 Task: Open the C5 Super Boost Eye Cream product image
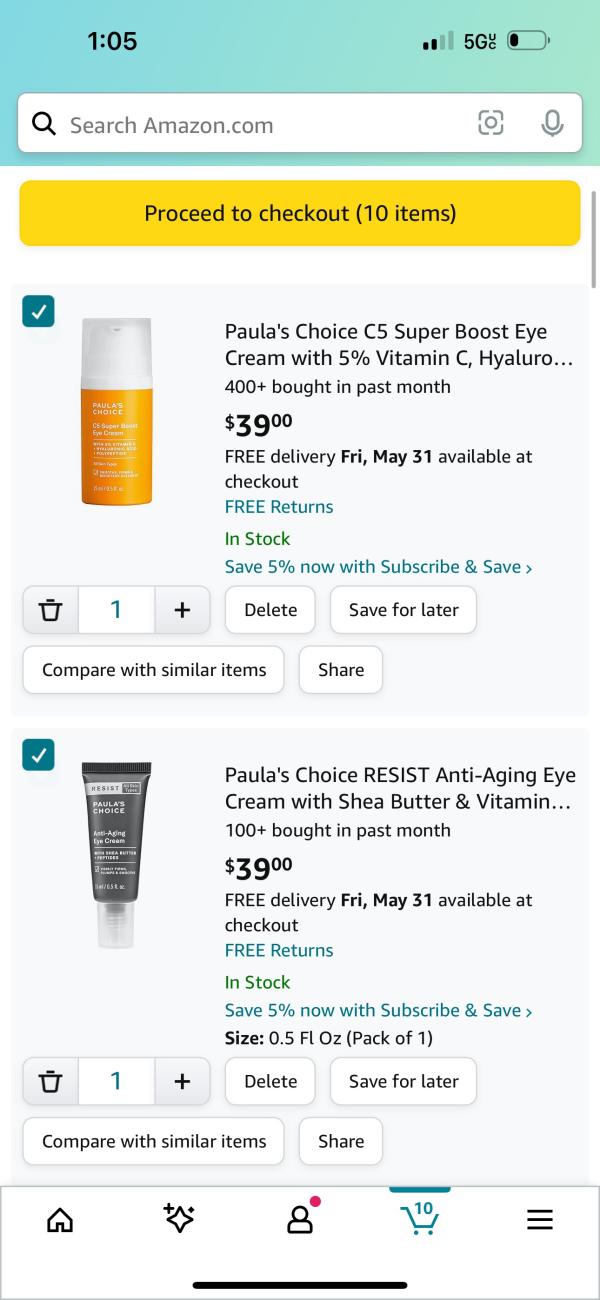click(x=116, y=412)
